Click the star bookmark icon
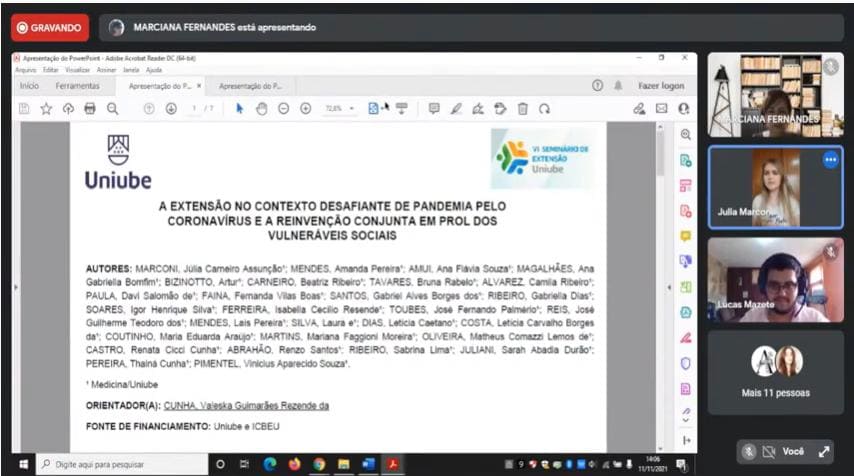The image size is (854, 476). pyautogui.click(x=46, y=109)
